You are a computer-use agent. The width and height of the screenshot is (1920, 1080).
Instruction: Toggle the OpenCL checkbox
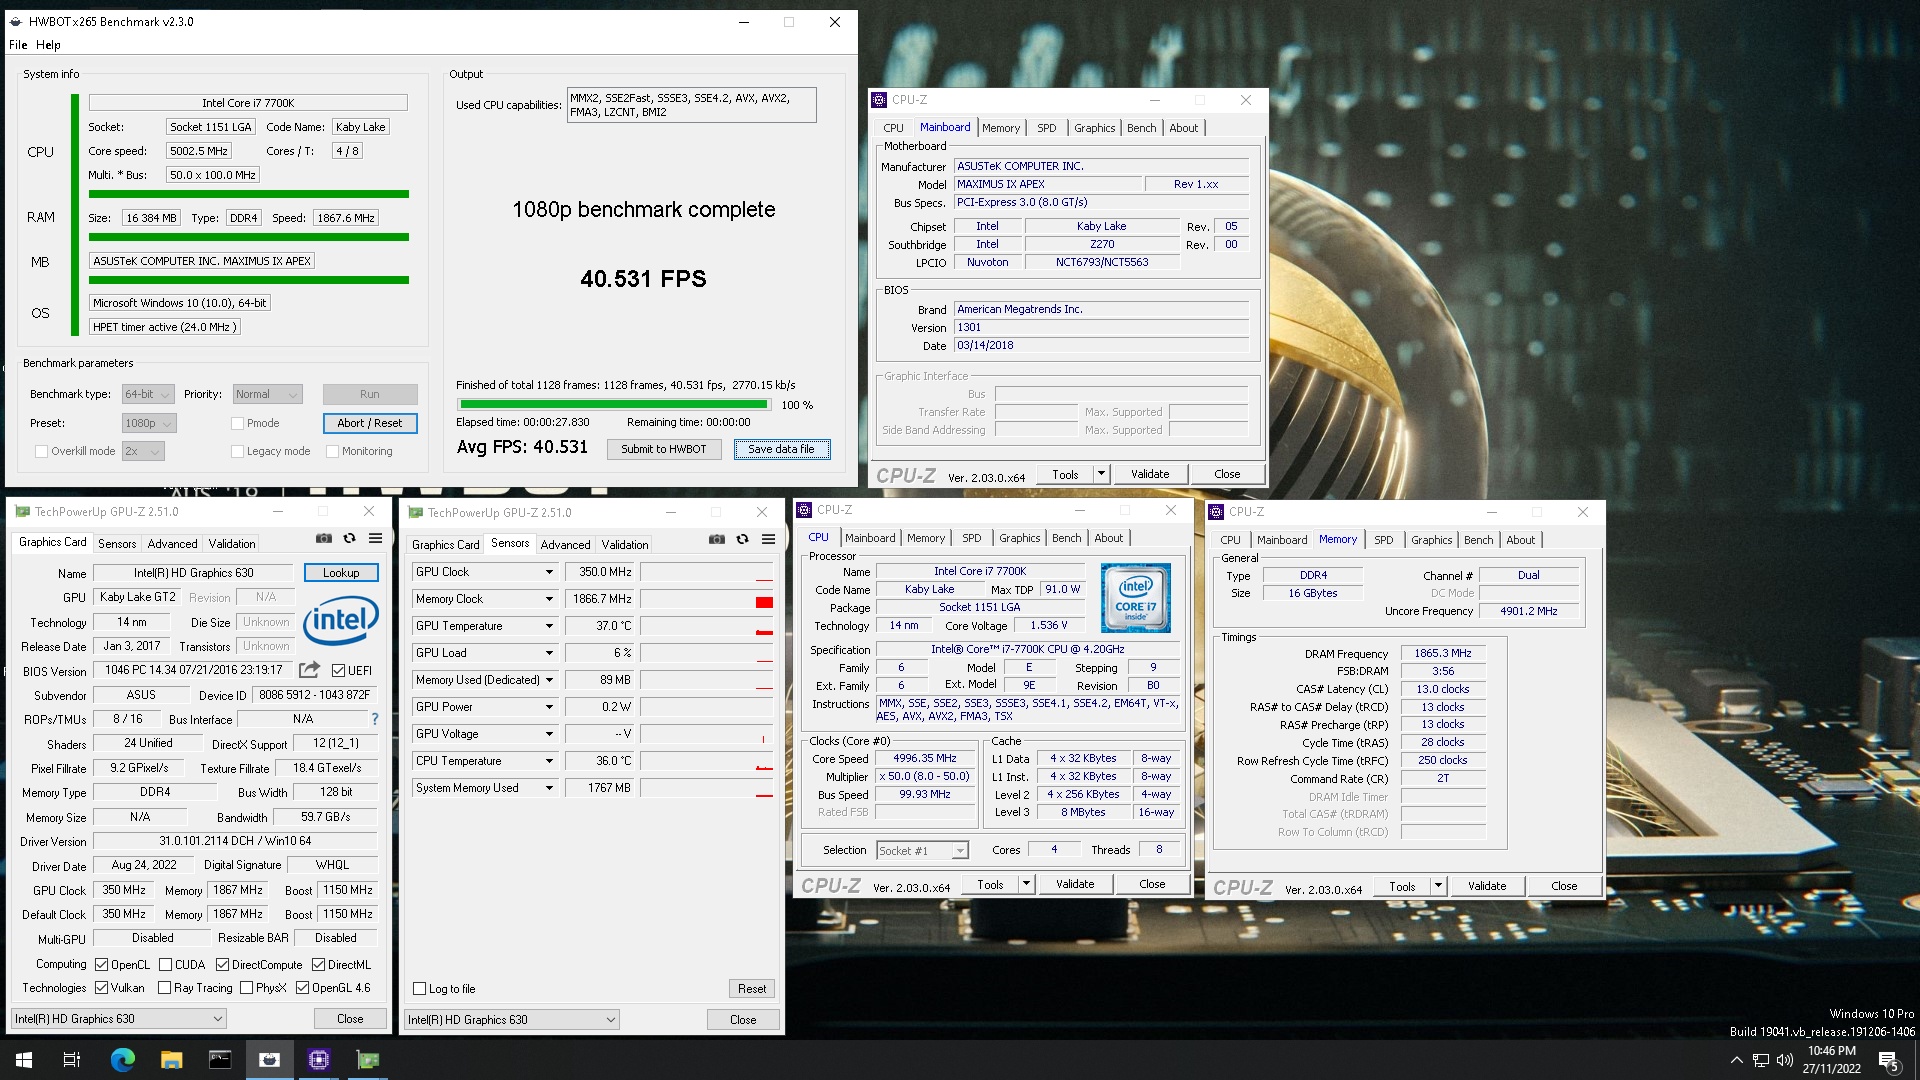pos(101,965)
